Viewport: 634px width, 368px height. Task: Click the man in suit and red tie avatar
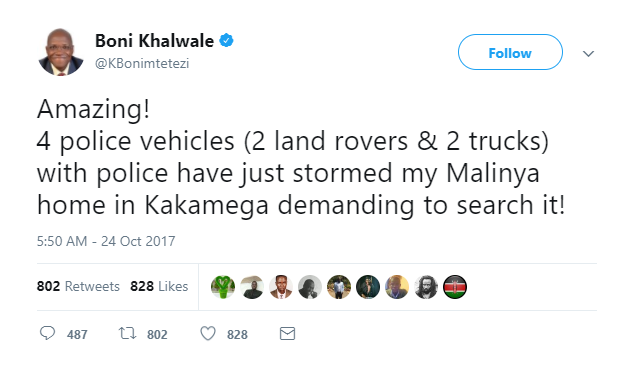281,287
